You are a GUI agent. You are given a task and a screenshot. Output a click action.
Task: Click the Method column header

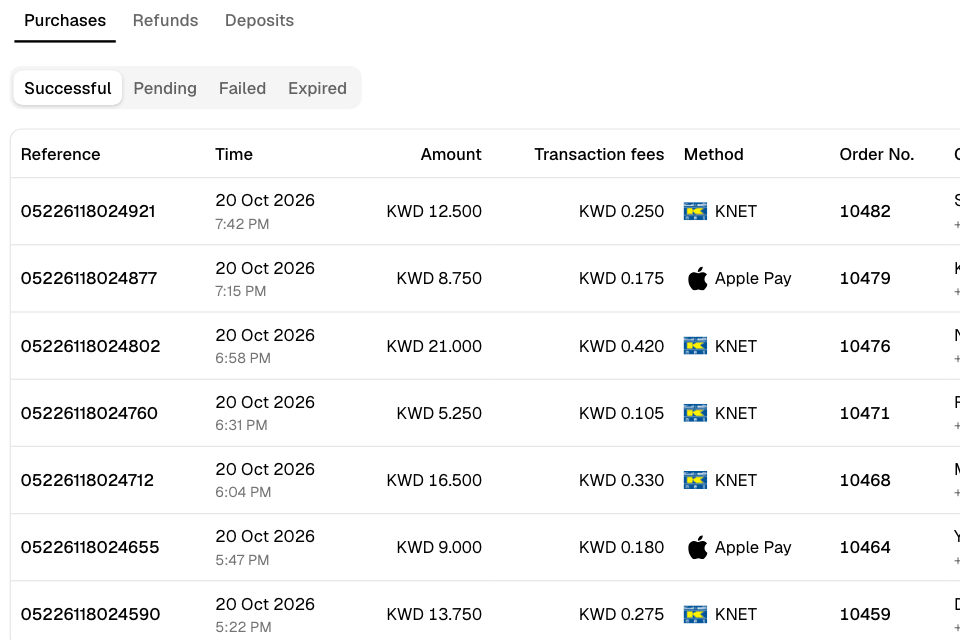pos(713,154)
